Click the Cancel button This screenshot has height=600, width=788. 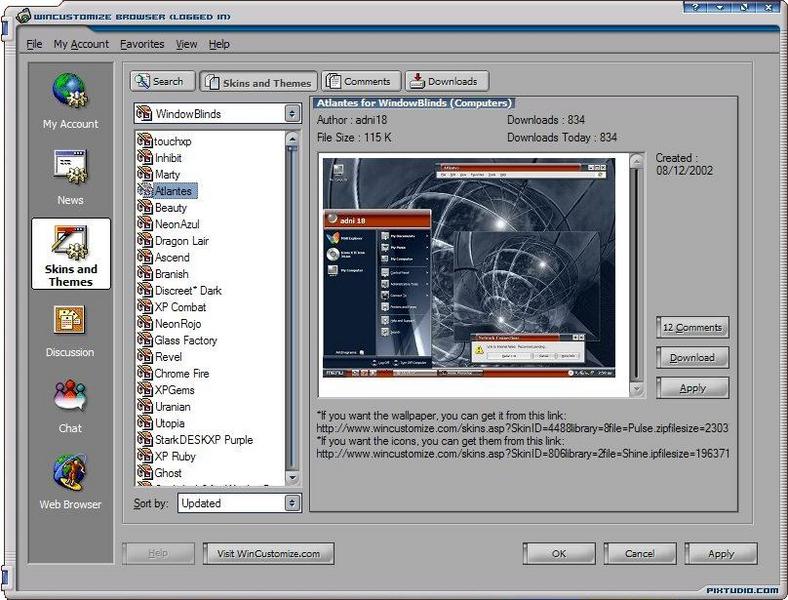coord(640,553)
